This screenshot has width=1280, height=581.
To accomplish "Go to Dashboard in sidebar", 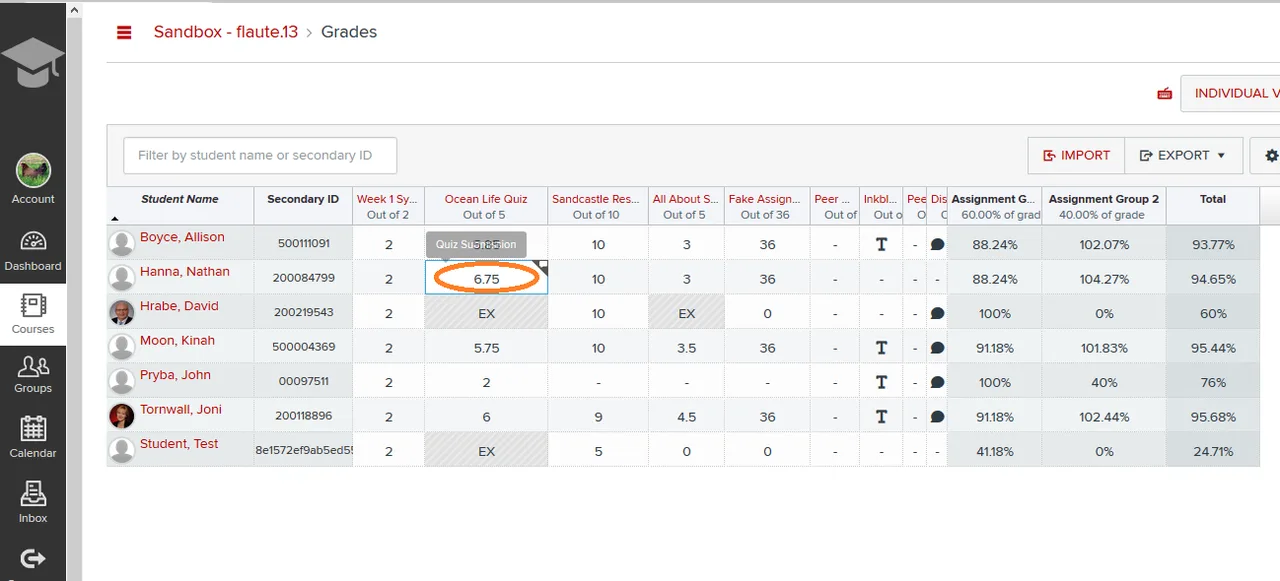I will 33,251.
